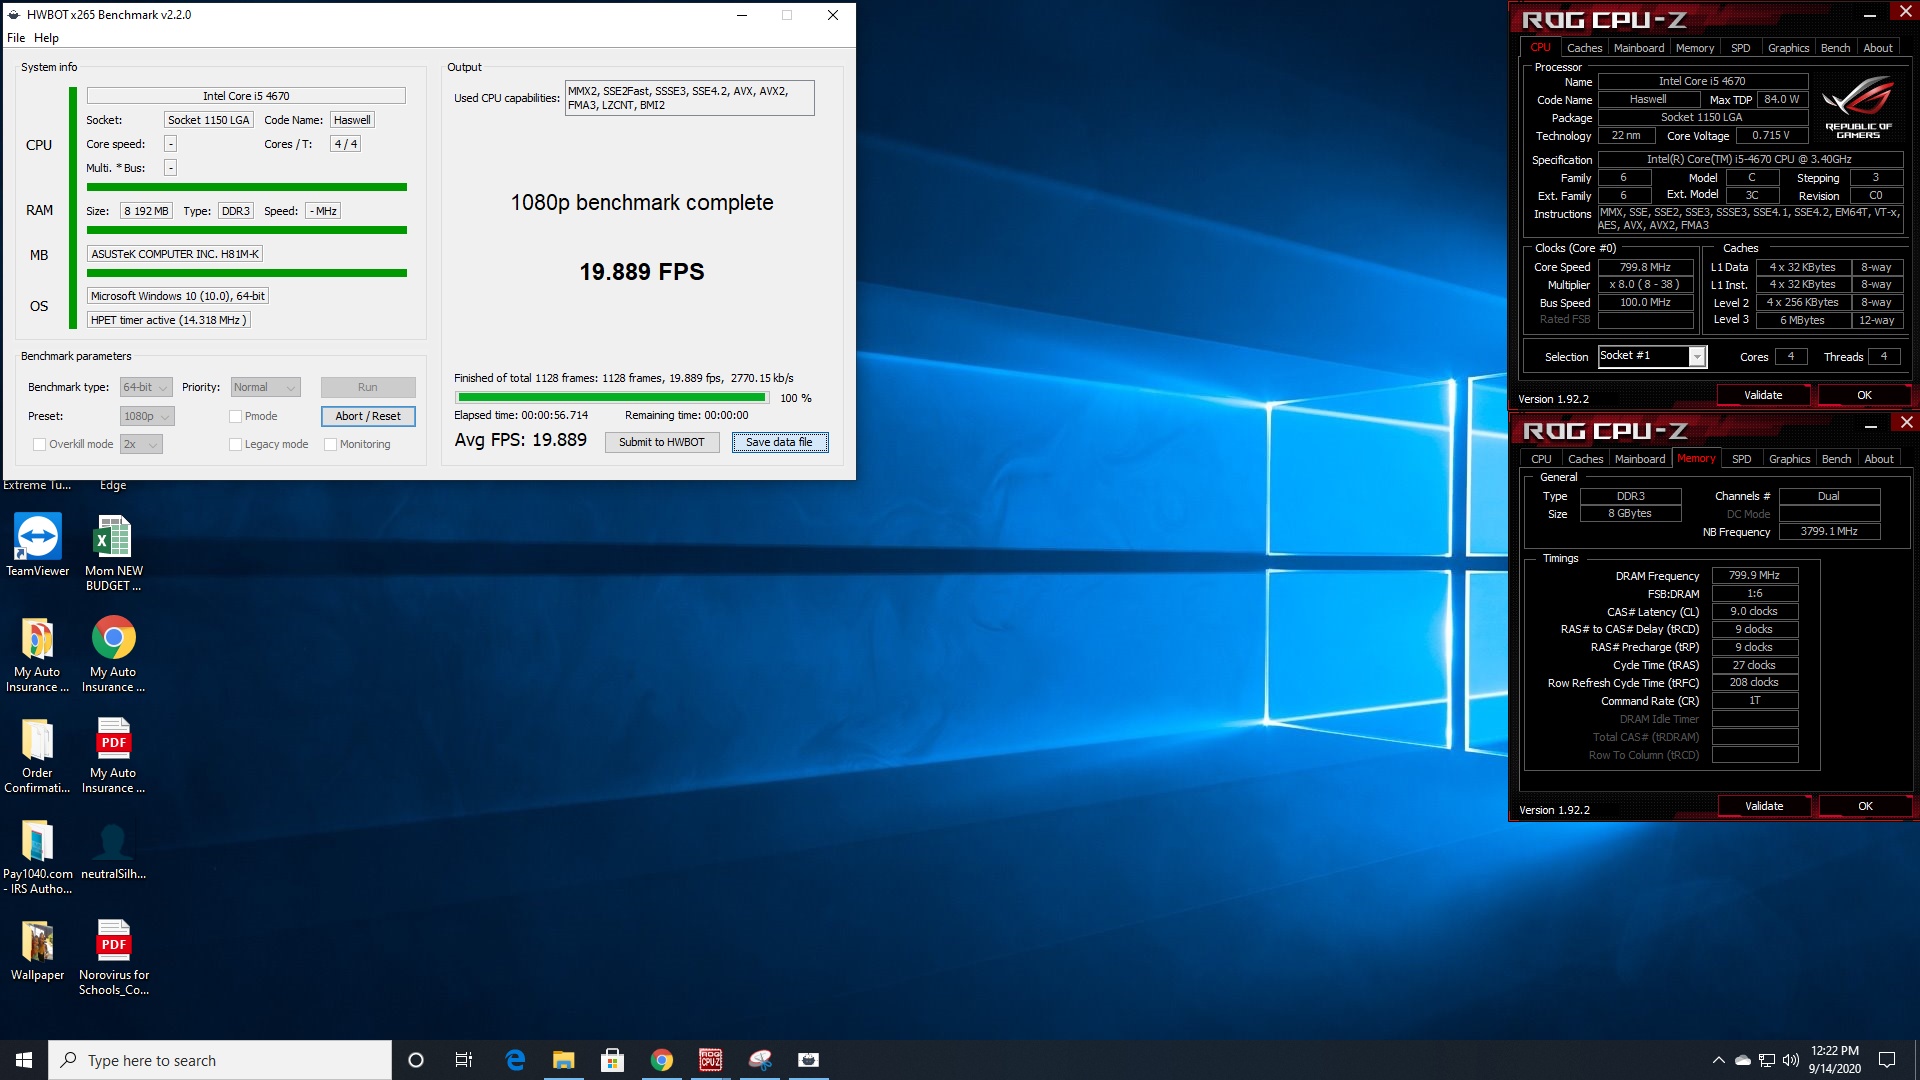Open Norovirus for Schools PDF
1920x1080 pixels.
[113, 957]
